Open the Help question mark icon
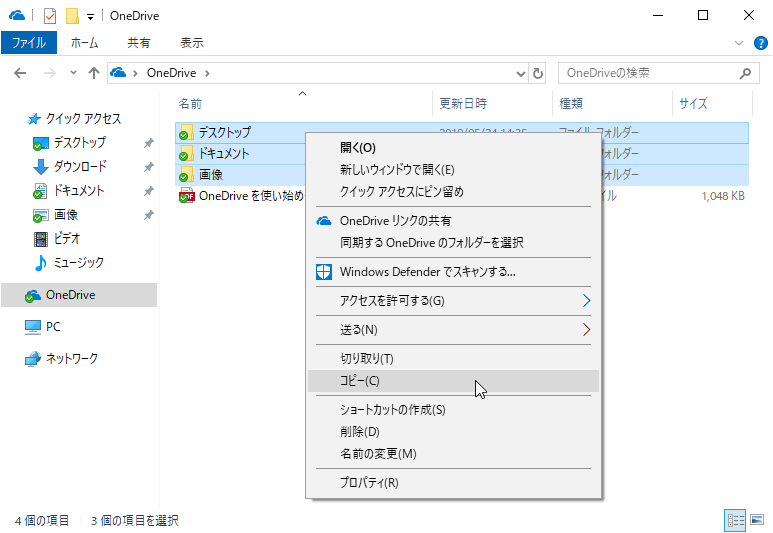Viewport: 773px width, 533px height. [x=761, y=43]
